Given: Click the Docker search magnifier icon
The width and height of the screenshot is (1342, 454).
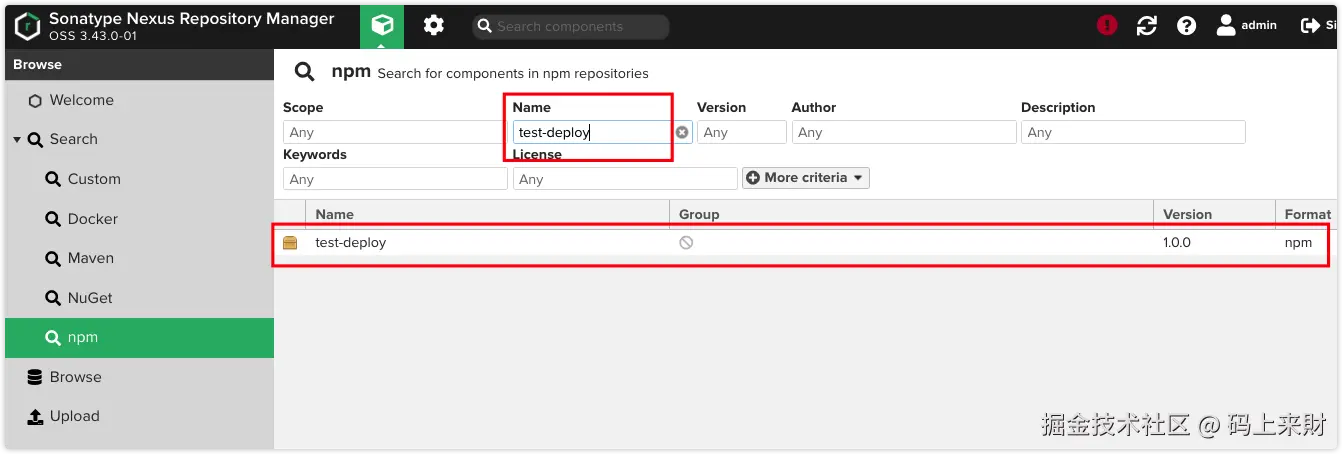Looking at the screenshot, I should pos(53,219).
